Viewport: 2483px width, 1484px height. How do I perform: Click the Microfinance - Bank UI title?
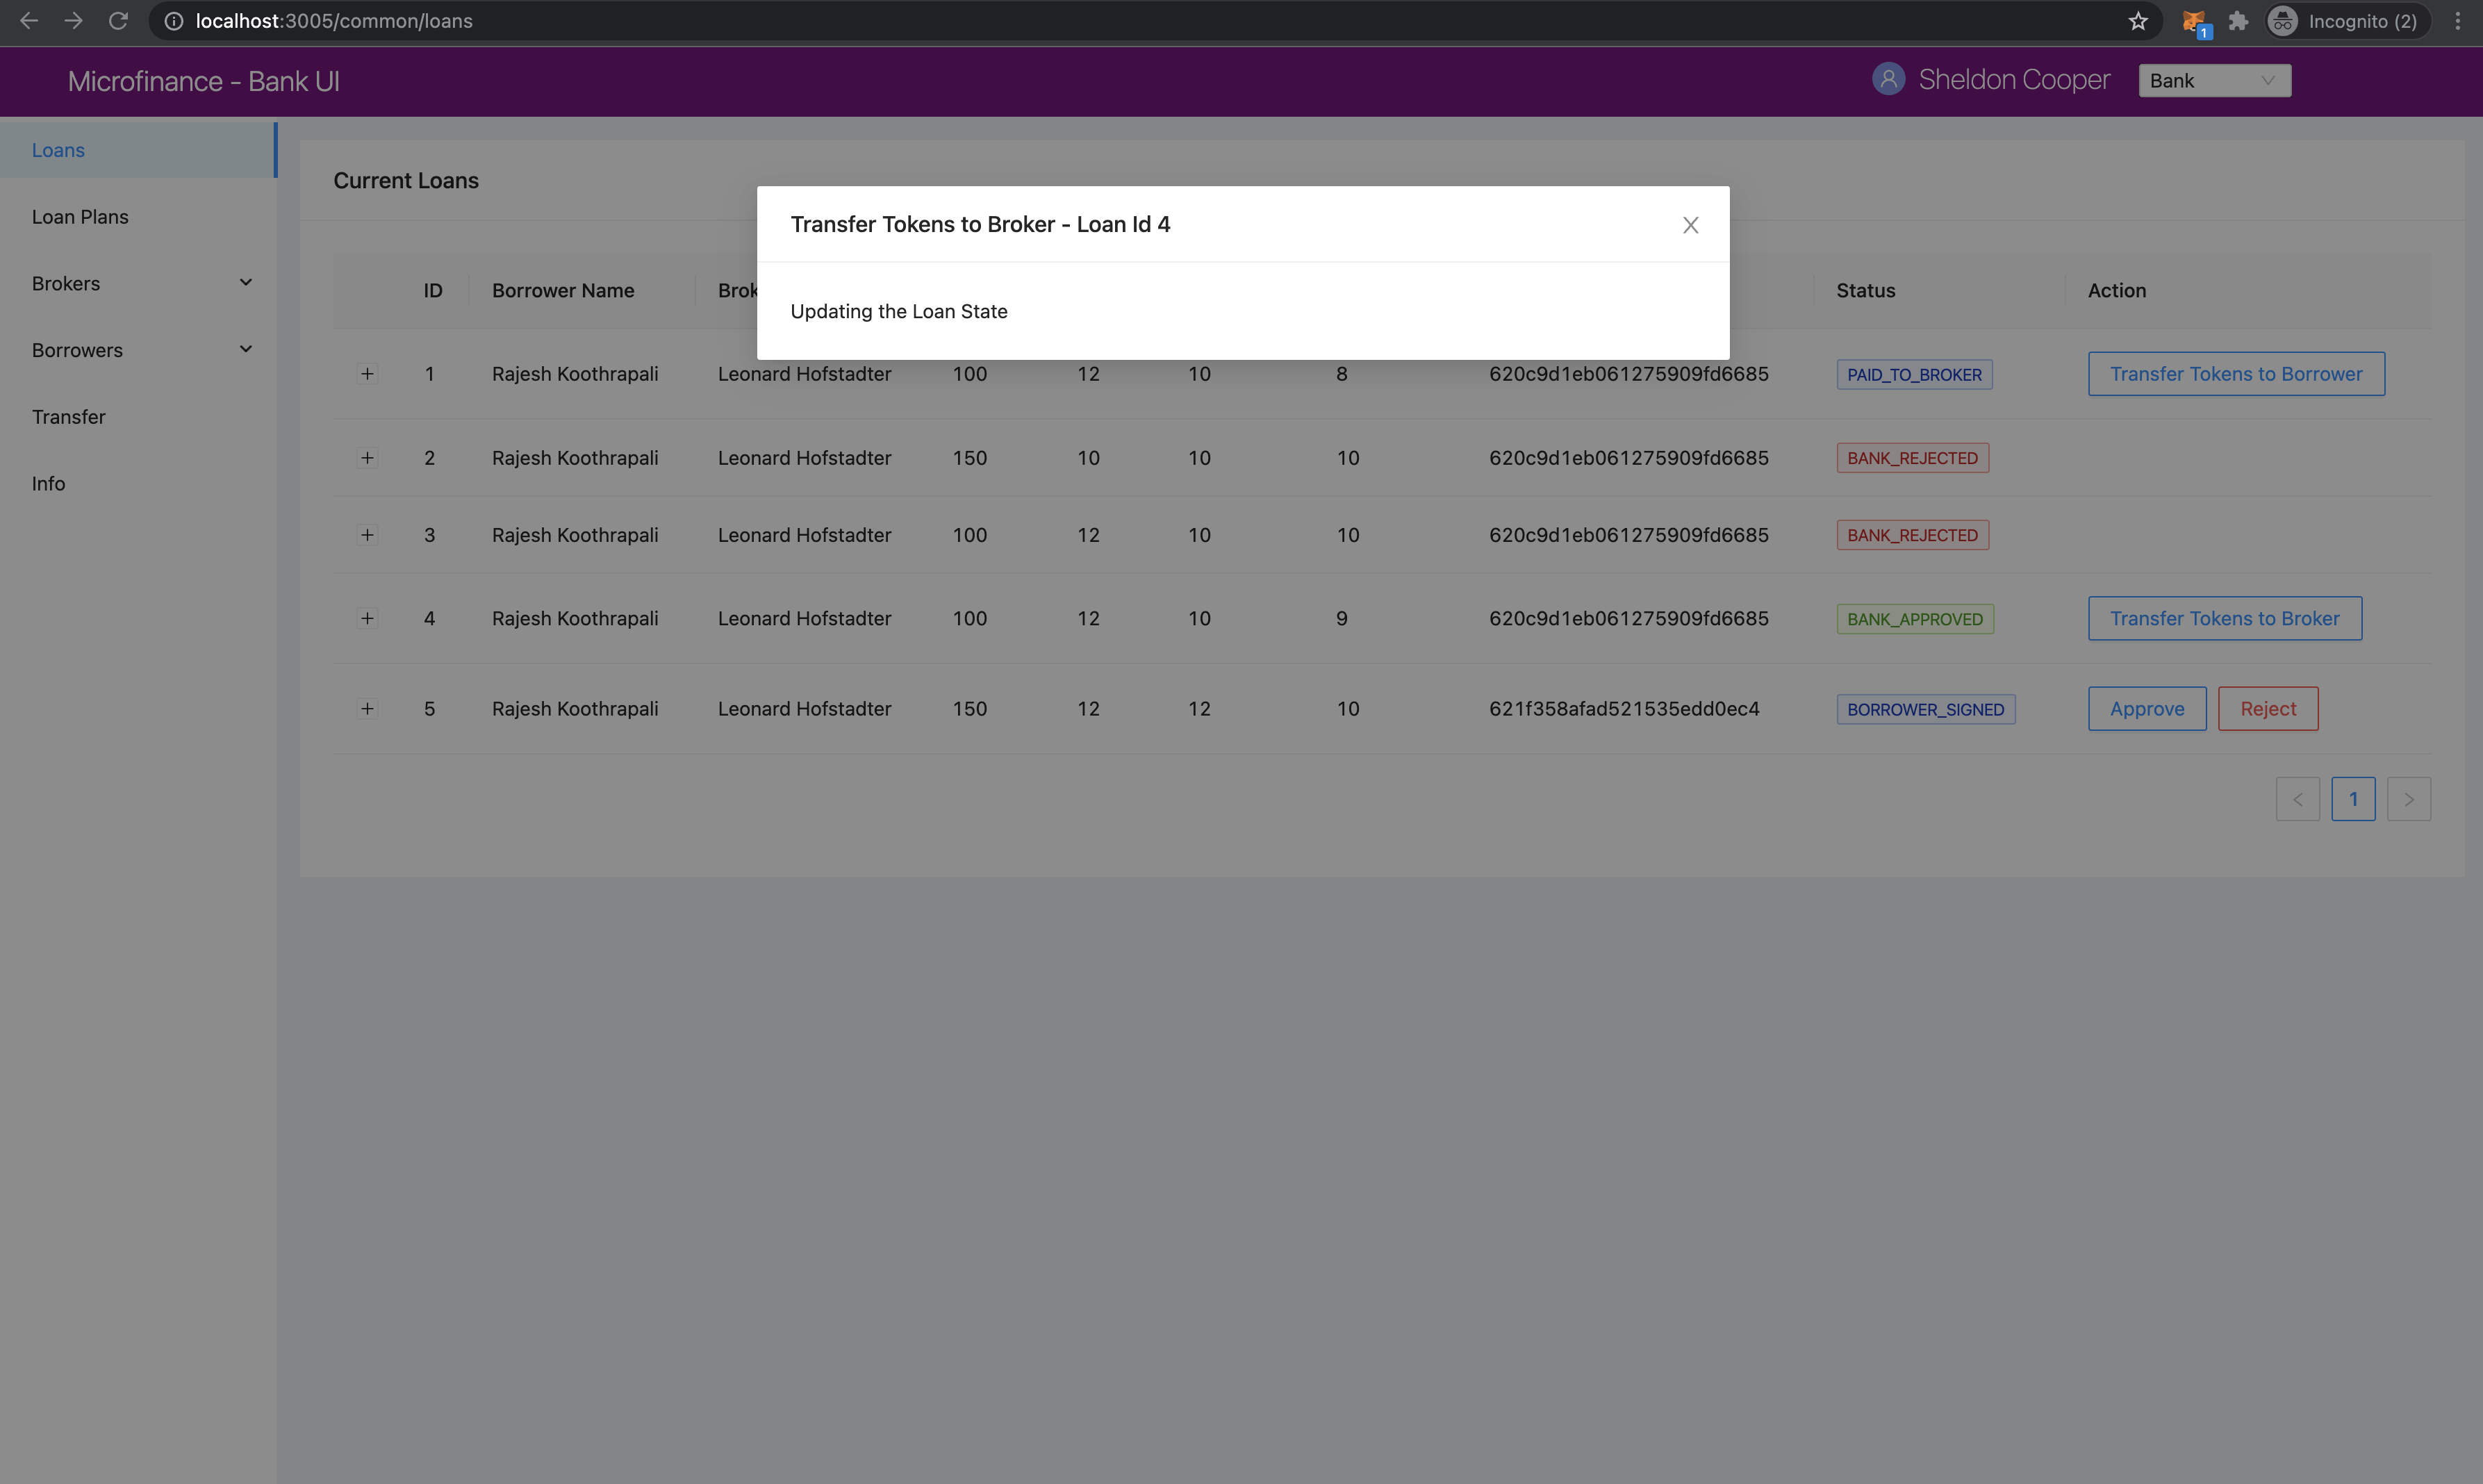(204, 81)
